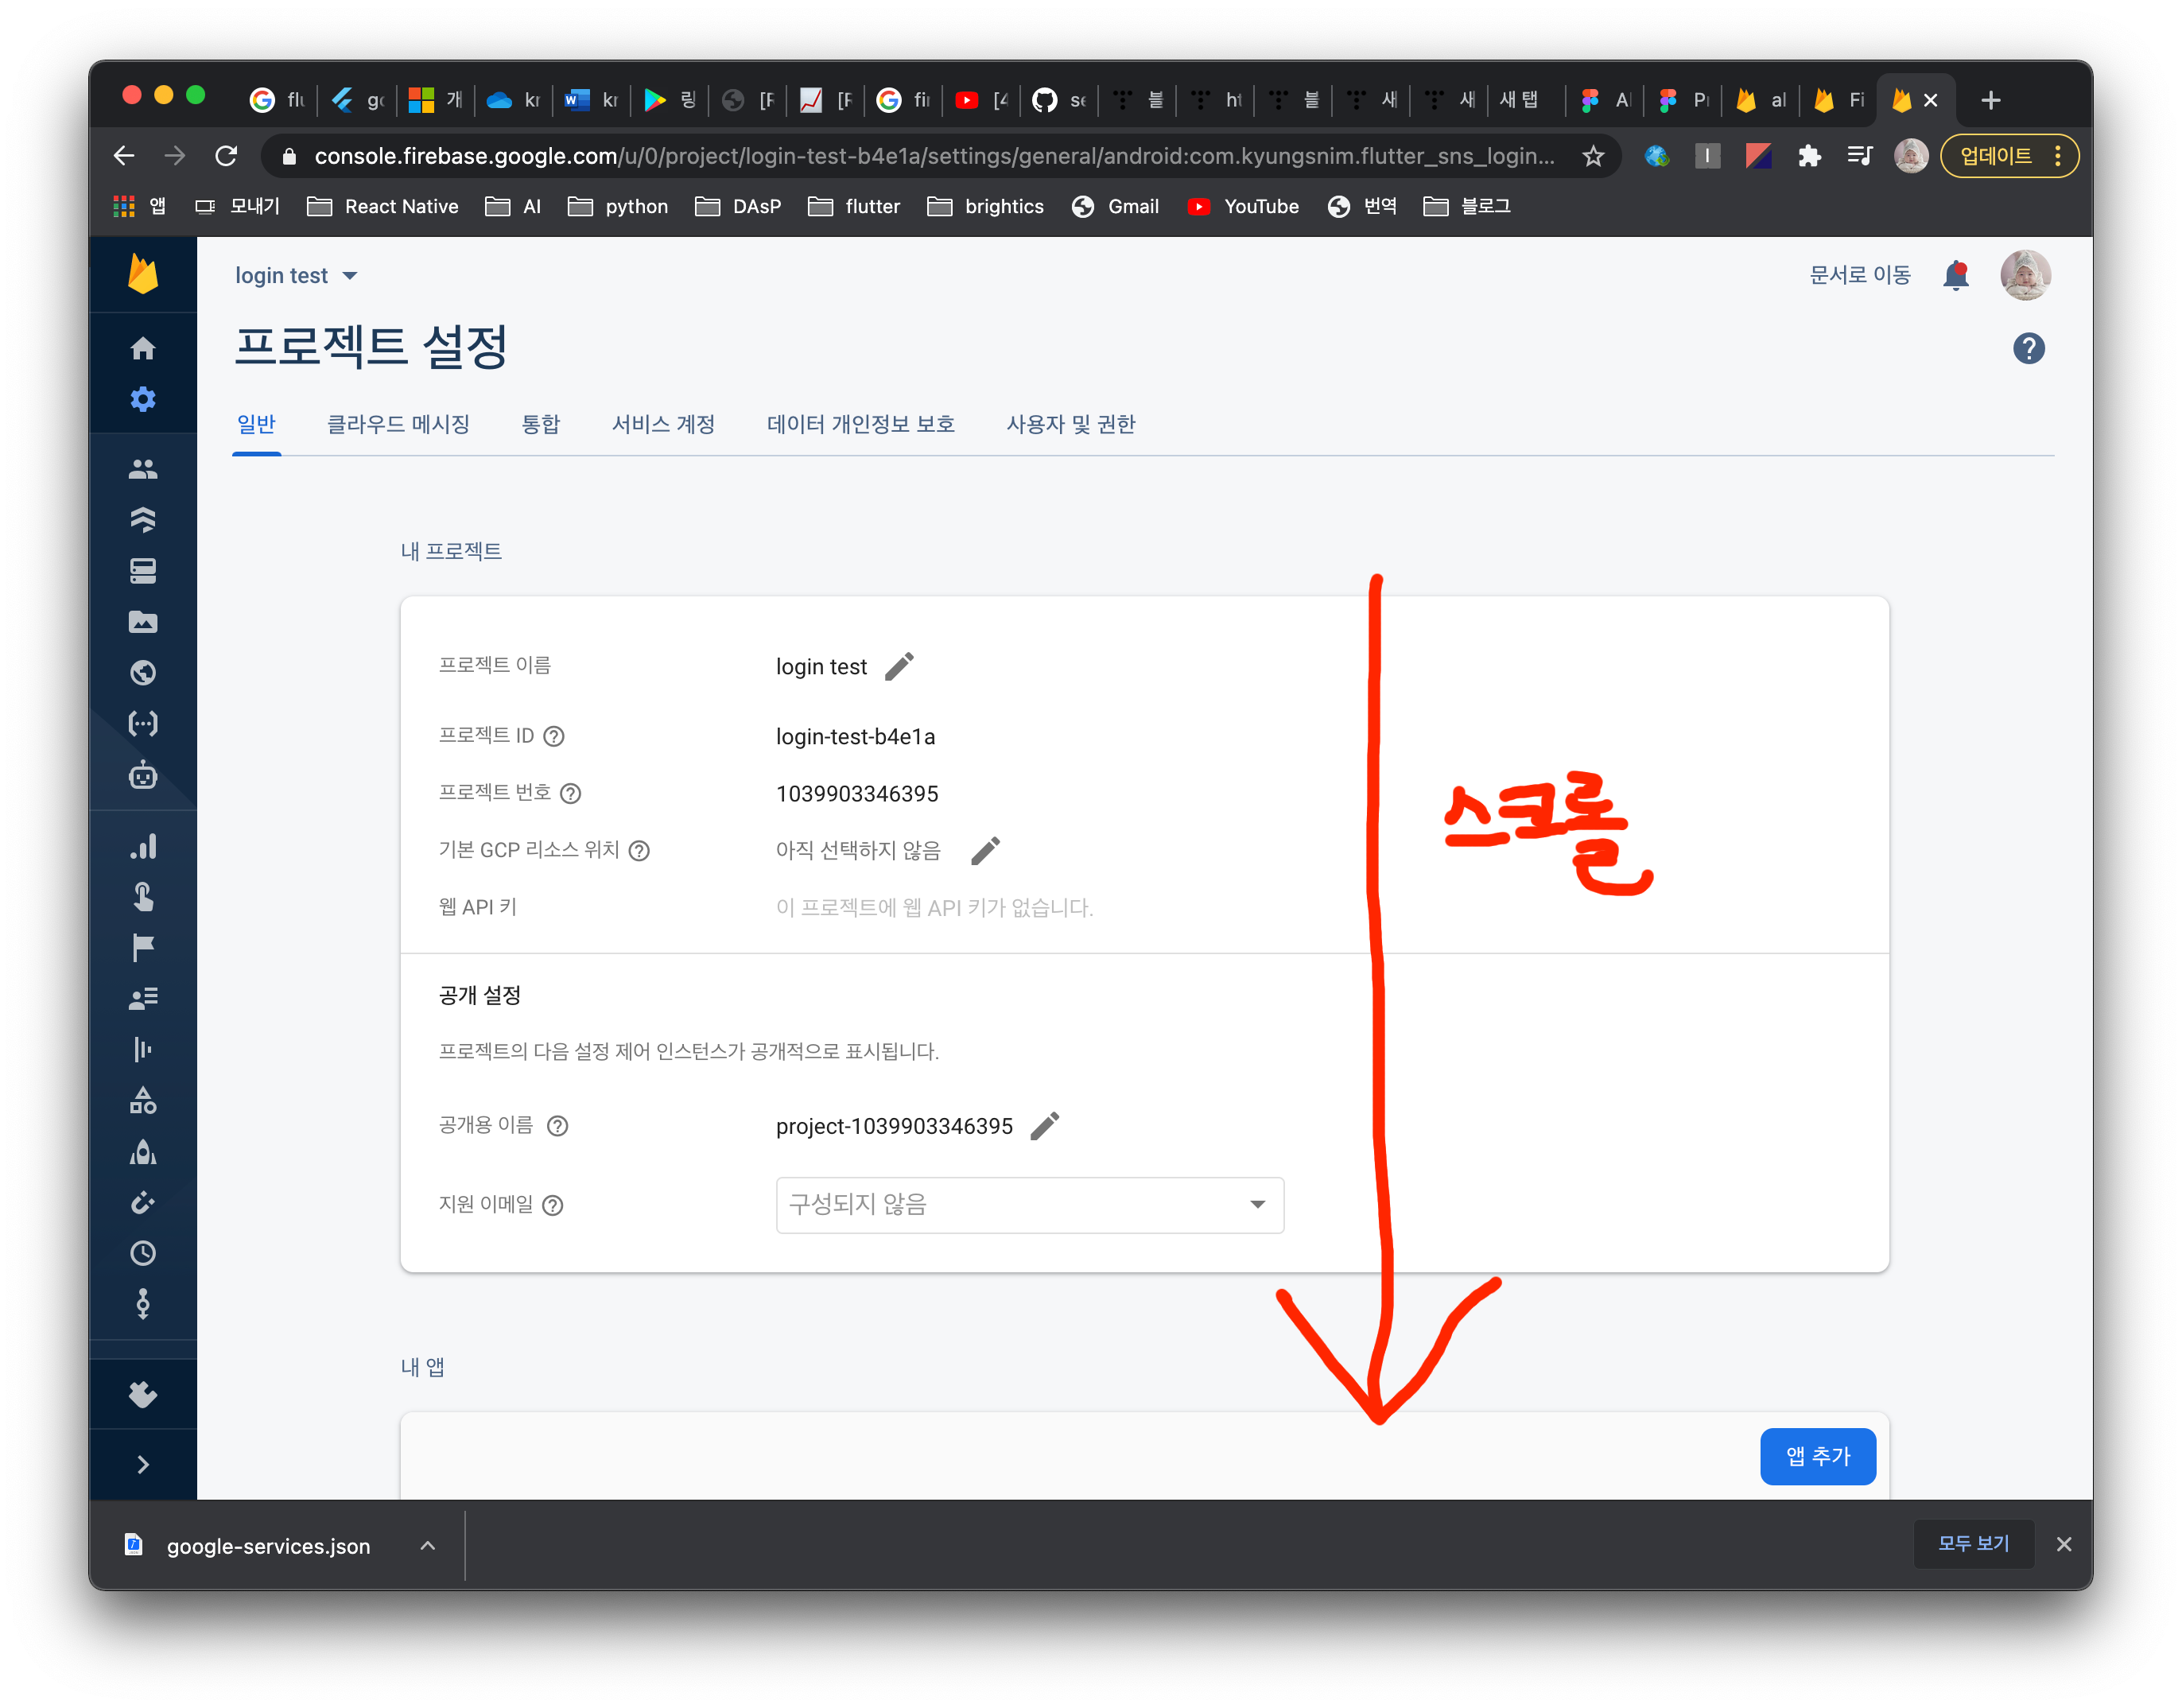
Task: Open Authentication users icon in the sidebar
Action: click(143, 469)
